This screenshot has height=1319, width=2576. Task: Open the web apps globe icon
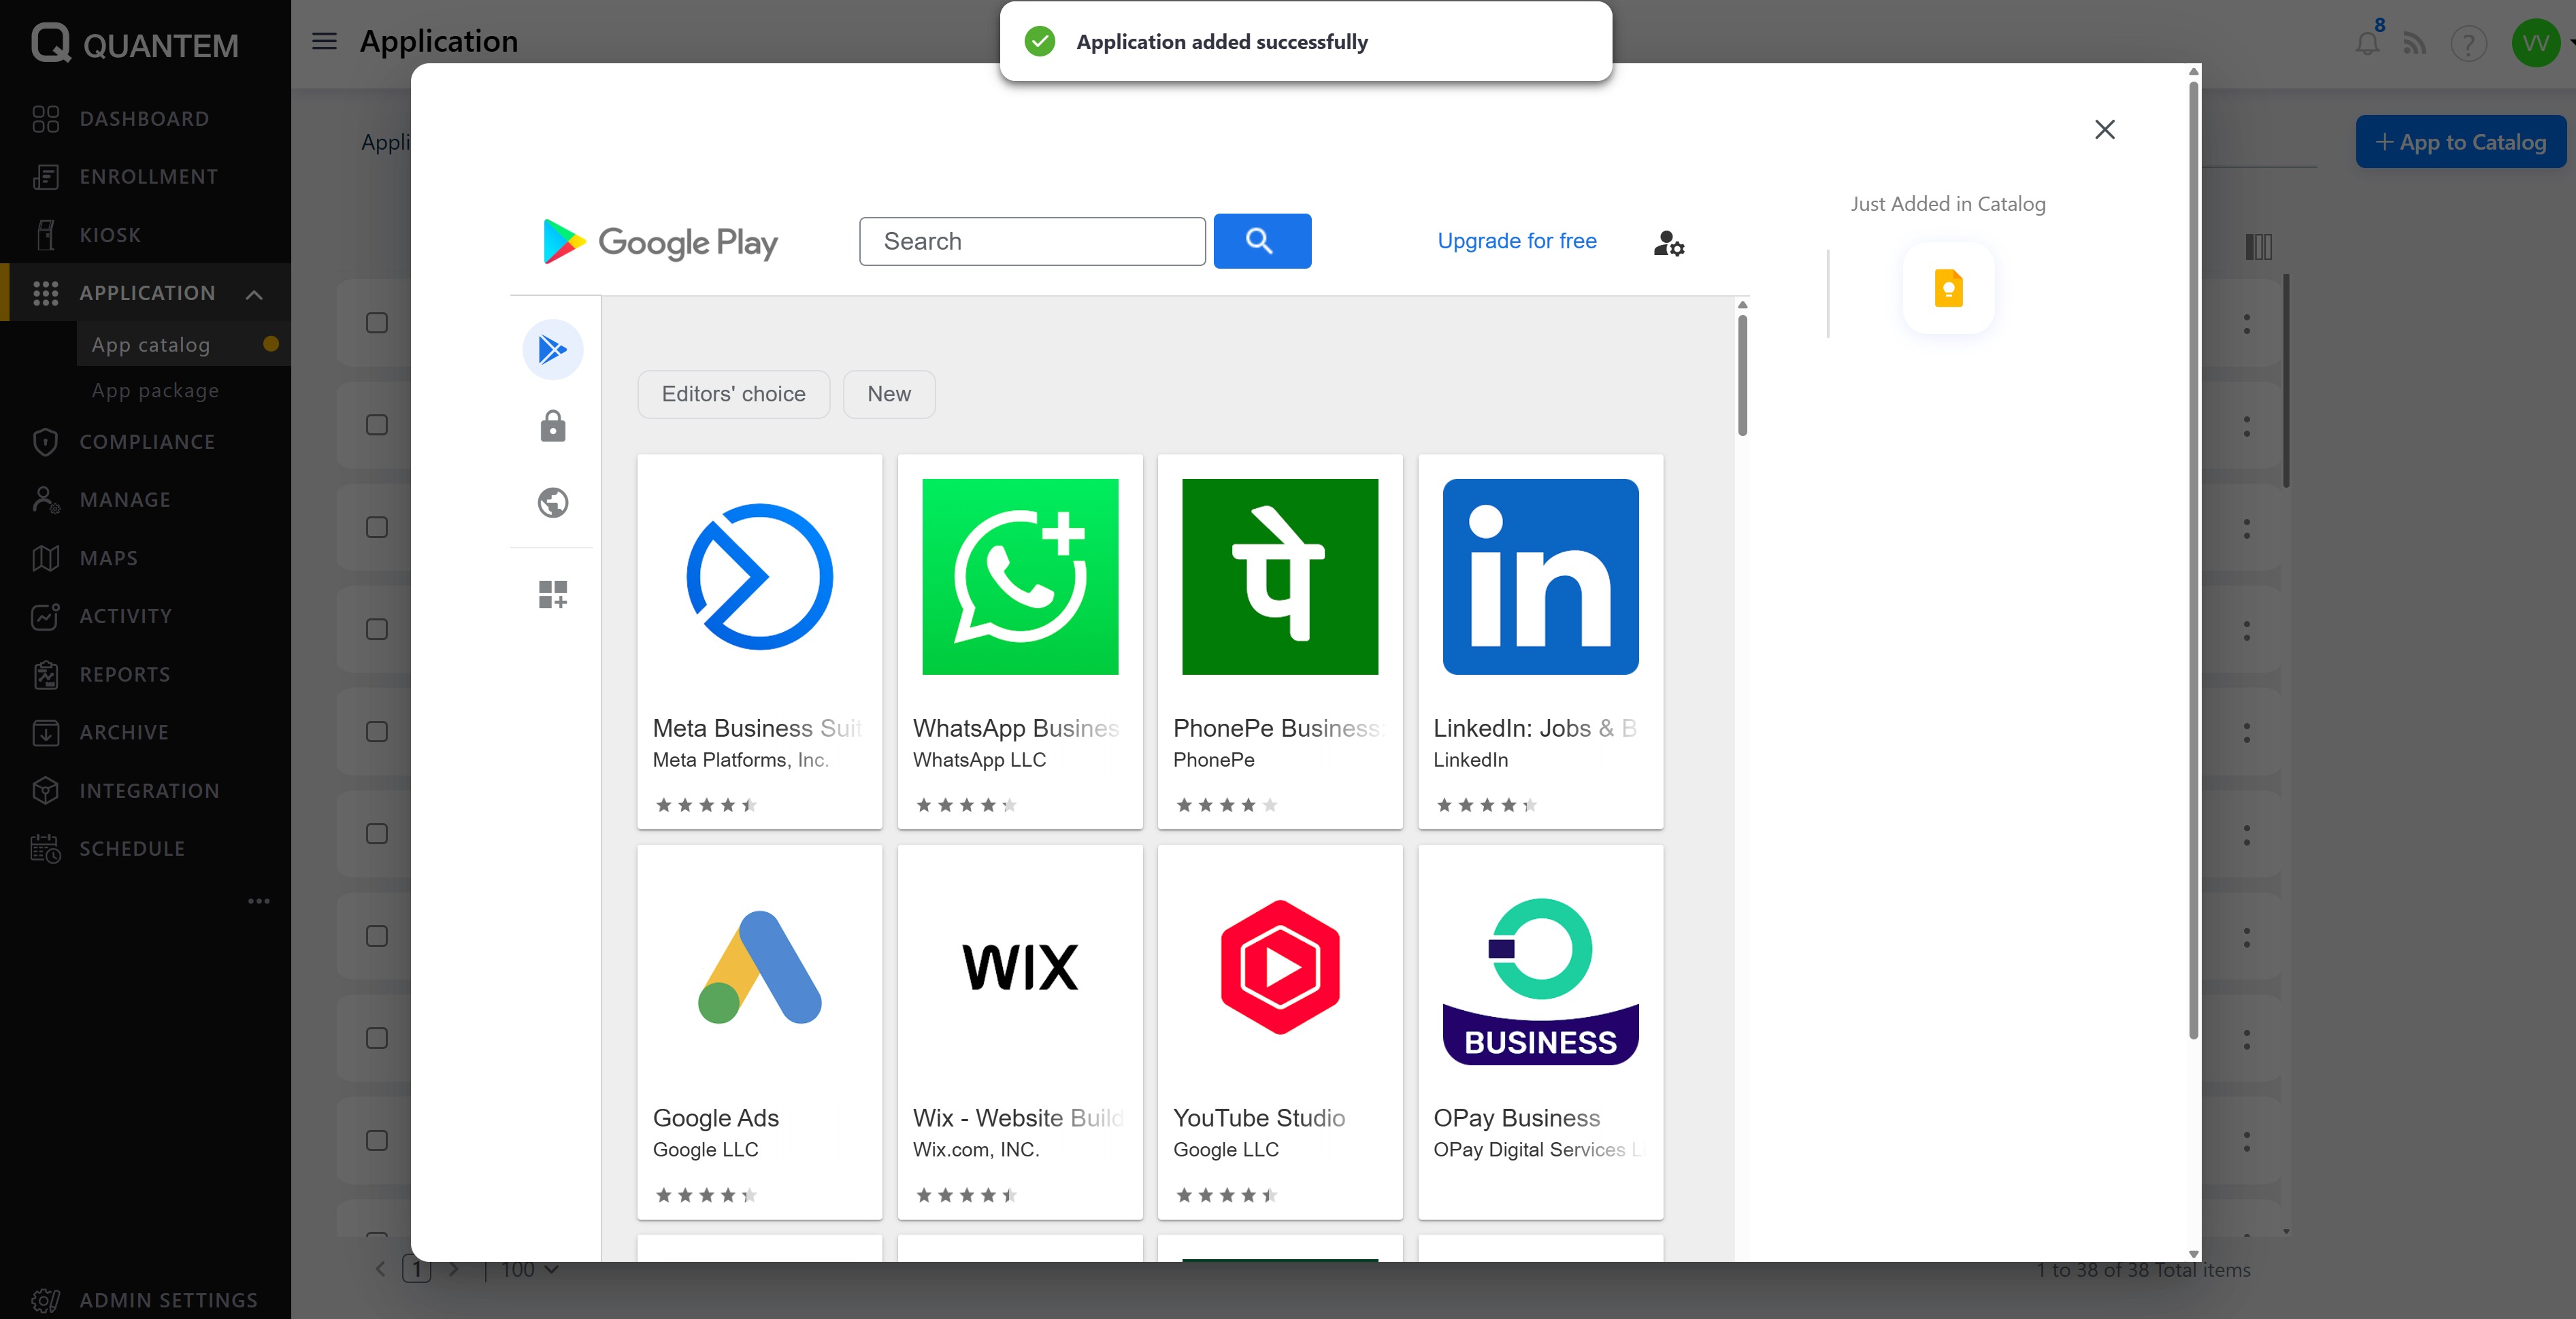click(x=552, y=502)
